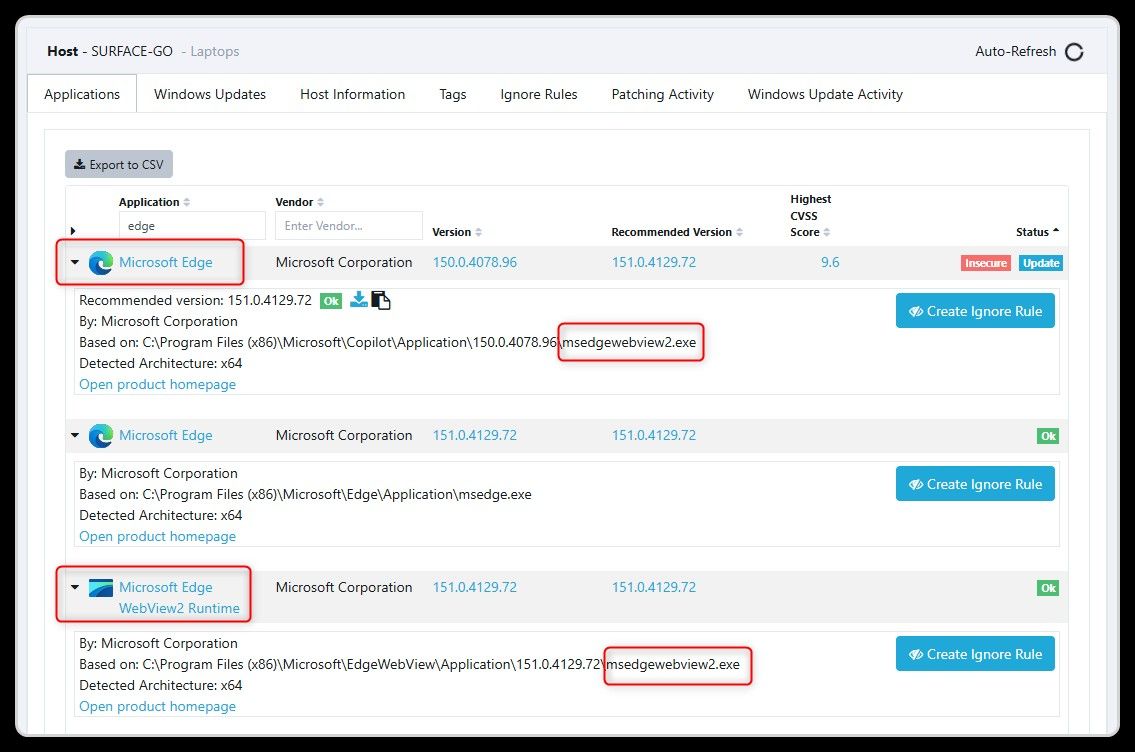Collapse the insecure Microsoft Edge row
The height and width of the screenshot is (752, 1135).
tap(75, 262)
